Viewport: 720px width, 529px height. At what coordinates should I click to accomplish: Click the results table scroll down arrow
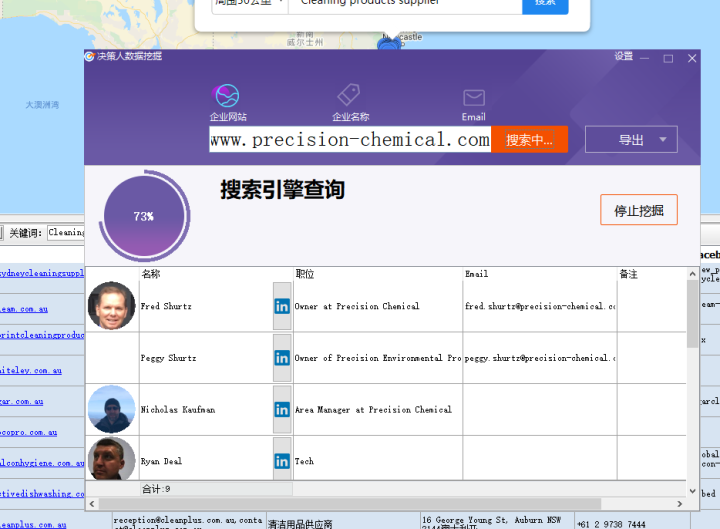692,491
